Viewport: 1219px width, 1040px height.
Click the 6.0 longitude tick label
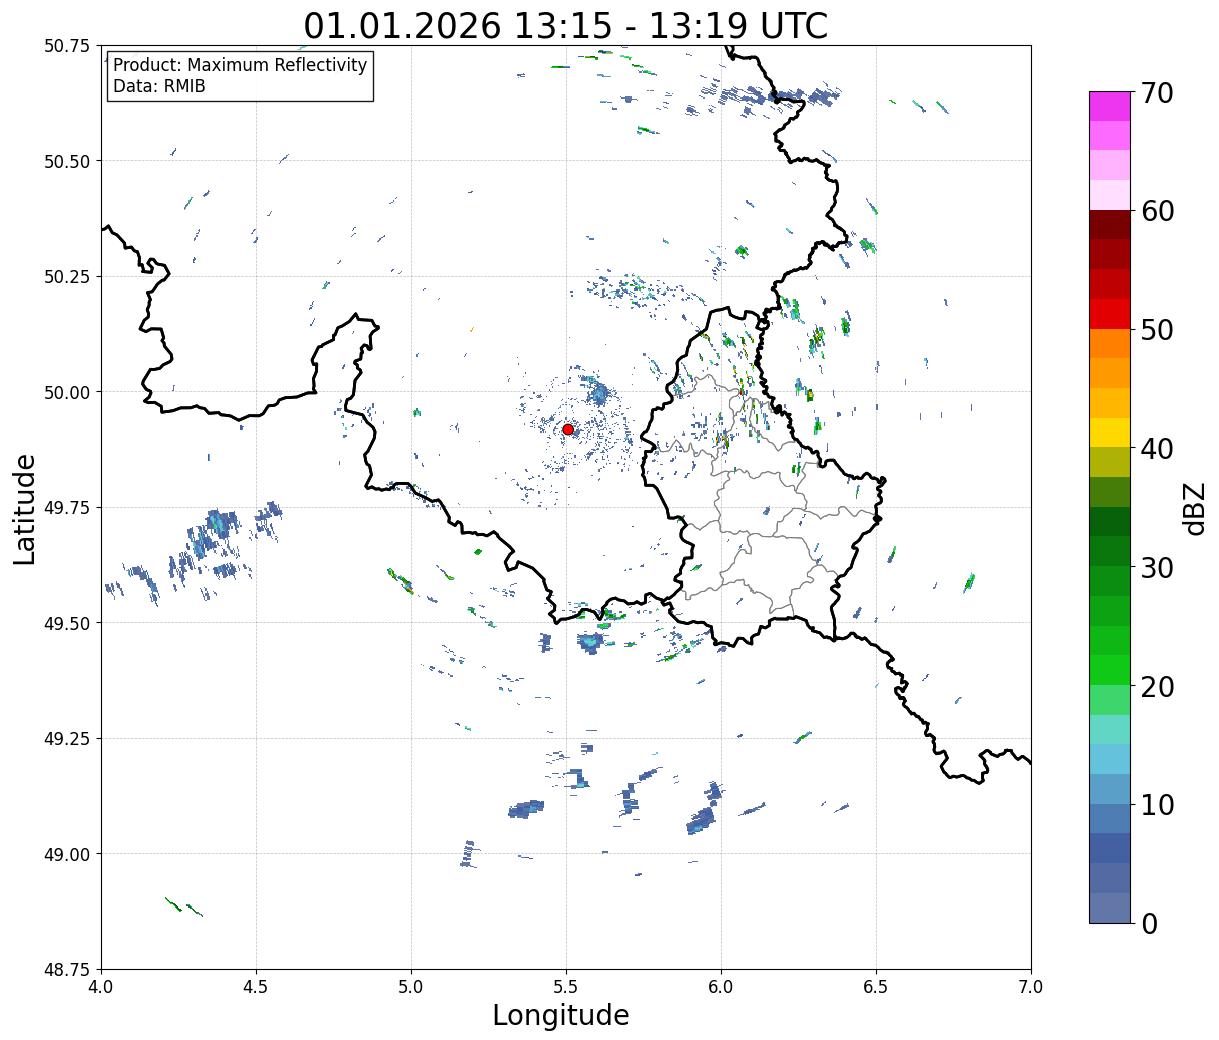click(721, 987)
